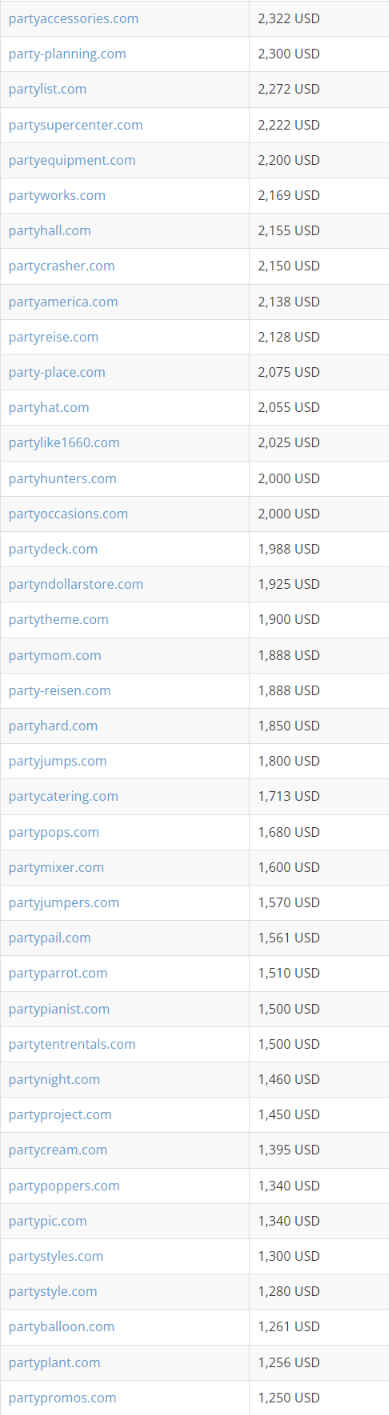Click the partylike1660.com link
The height and width of the screenshot is (1415, 389).
coord(64,442)
